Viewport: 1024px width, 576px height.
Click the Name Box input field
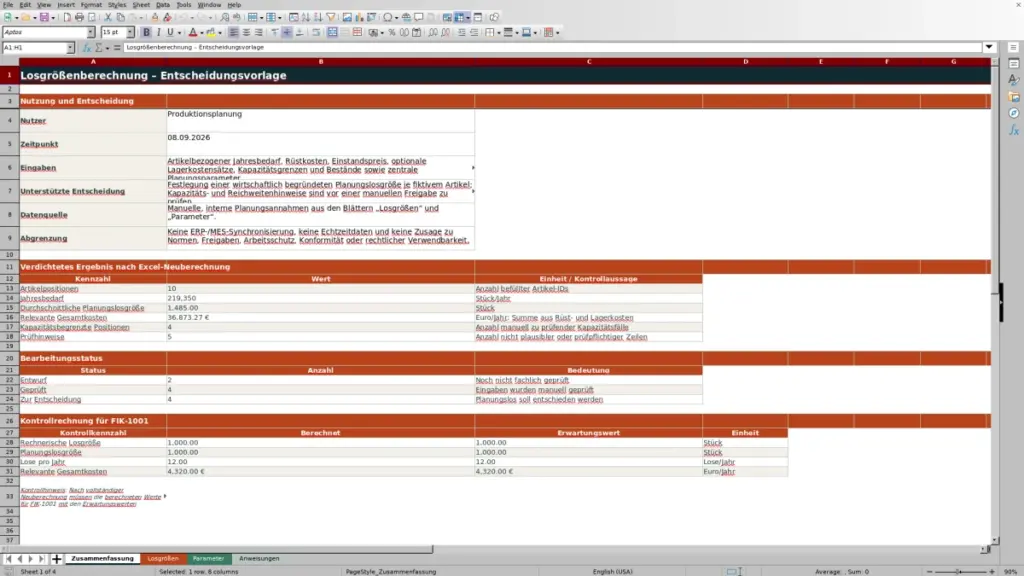[34, 48]
